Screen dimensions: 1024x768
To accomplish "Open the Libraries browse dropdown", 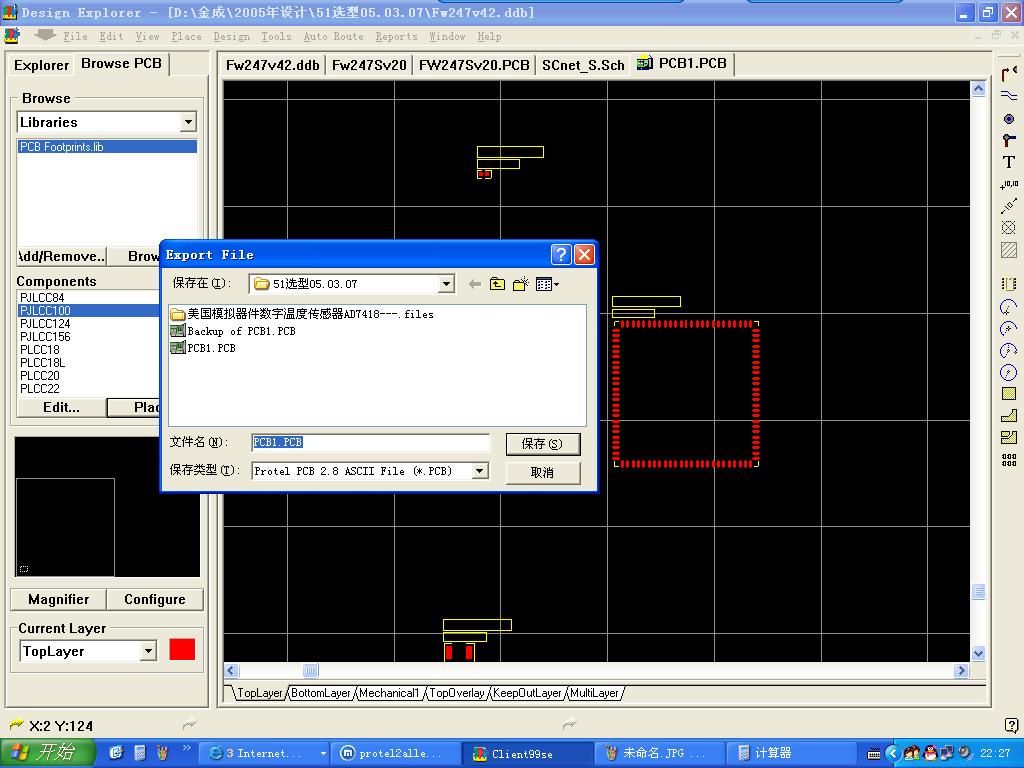I will click(188, 122).
